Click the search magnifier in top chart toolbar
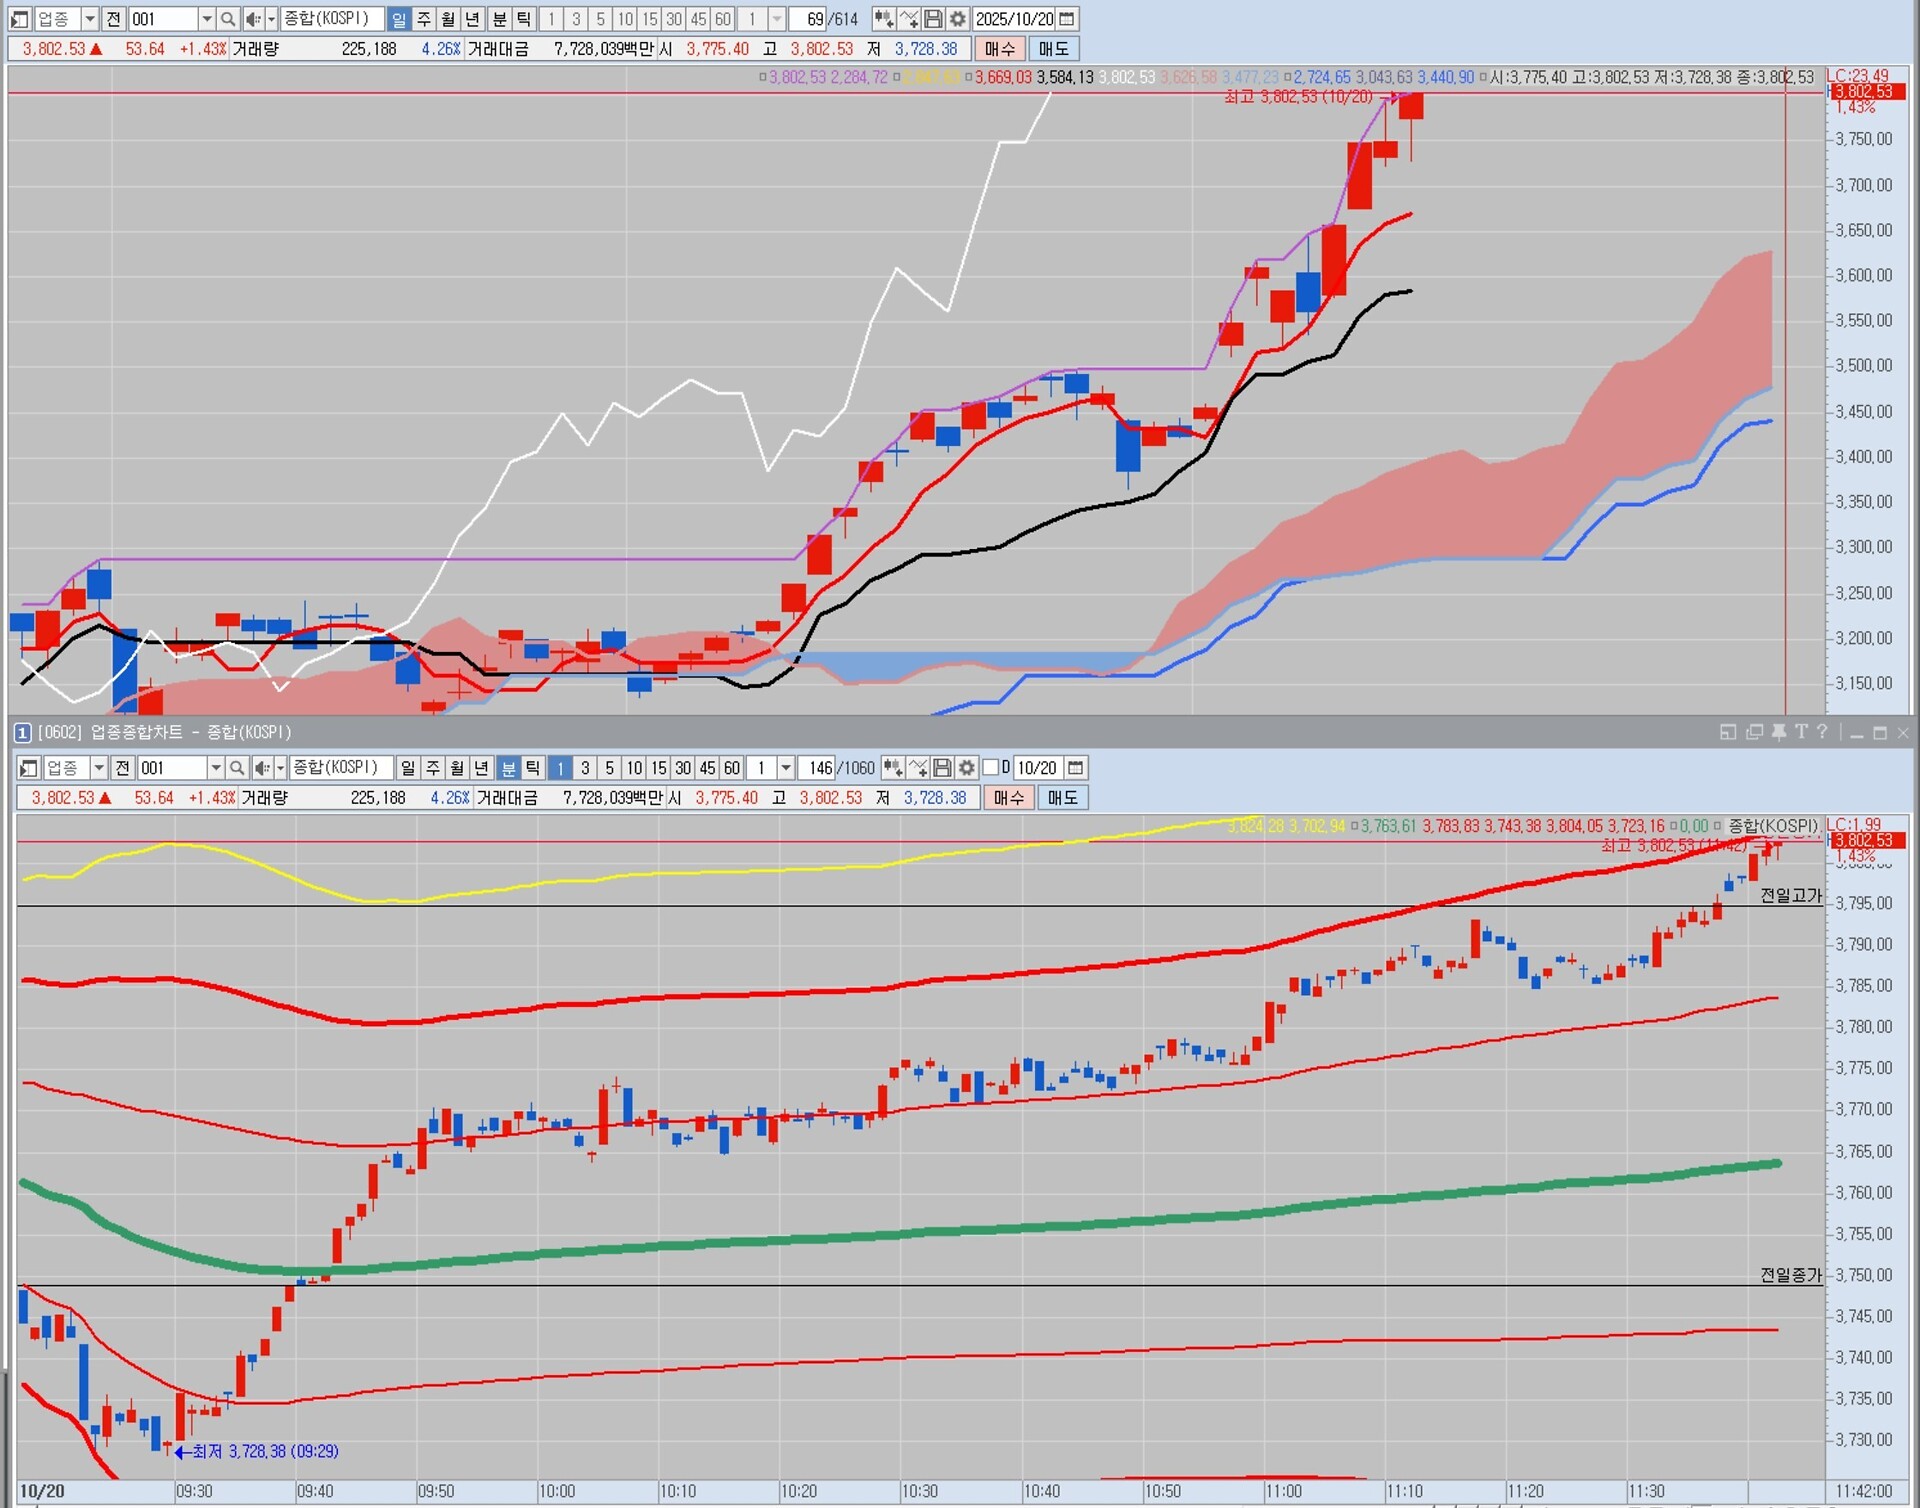1920x1508 pixels. pos(228,19)
